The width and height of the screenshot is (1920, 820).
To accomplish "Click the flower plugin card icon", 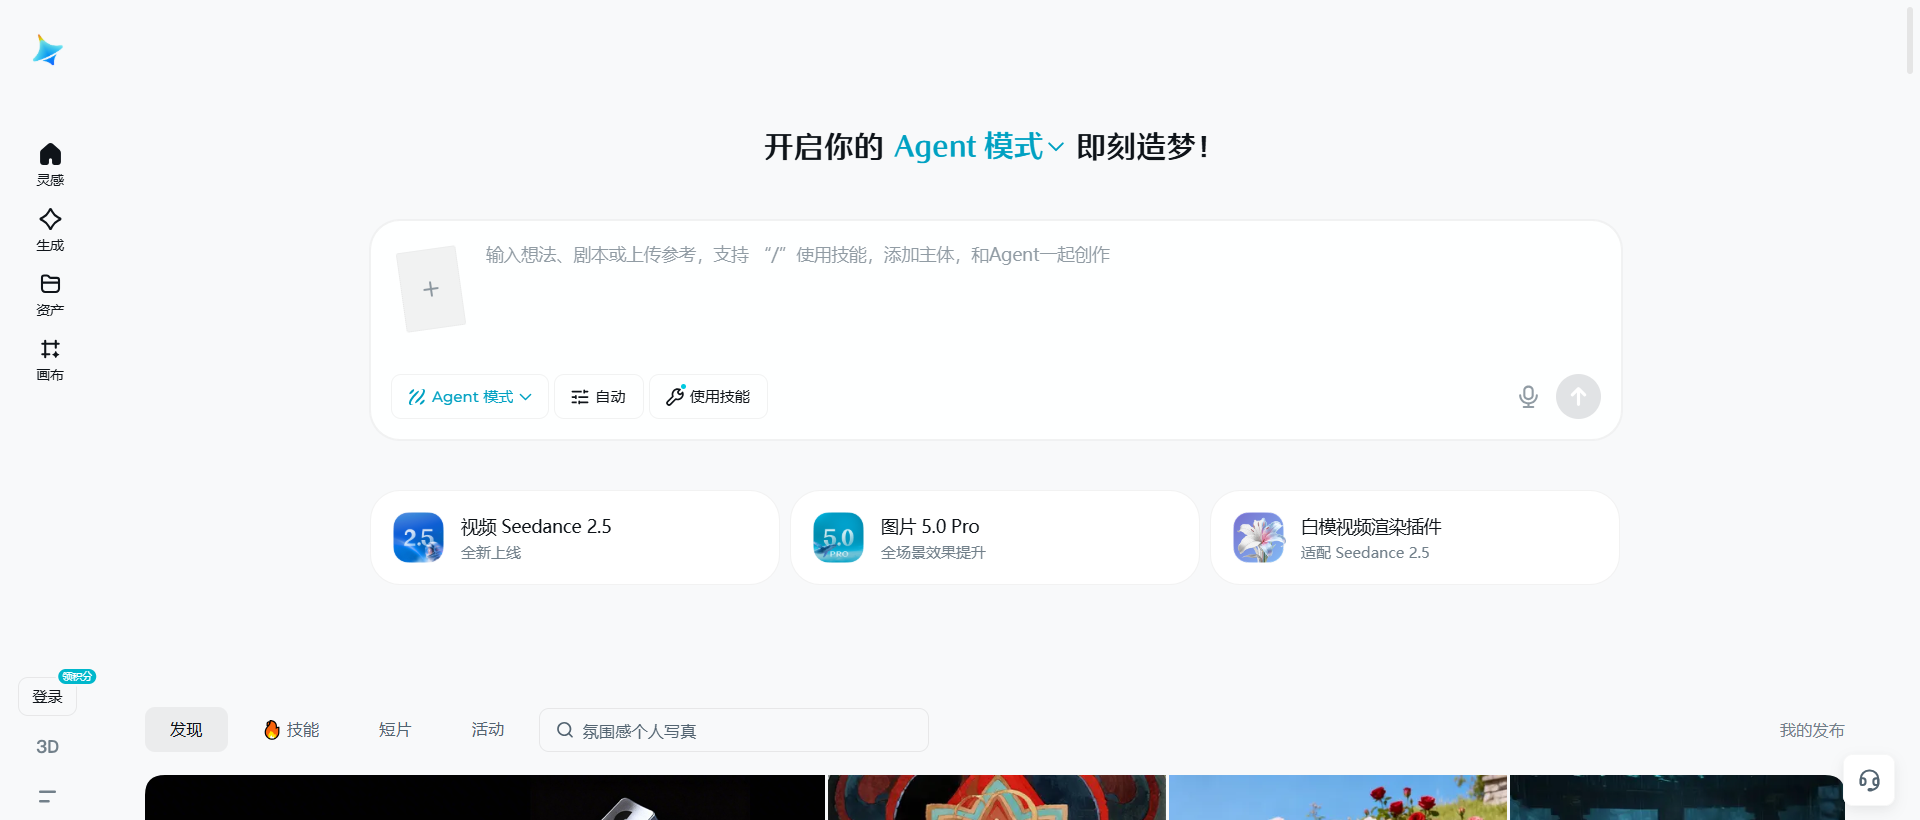I will [1258, 538].
